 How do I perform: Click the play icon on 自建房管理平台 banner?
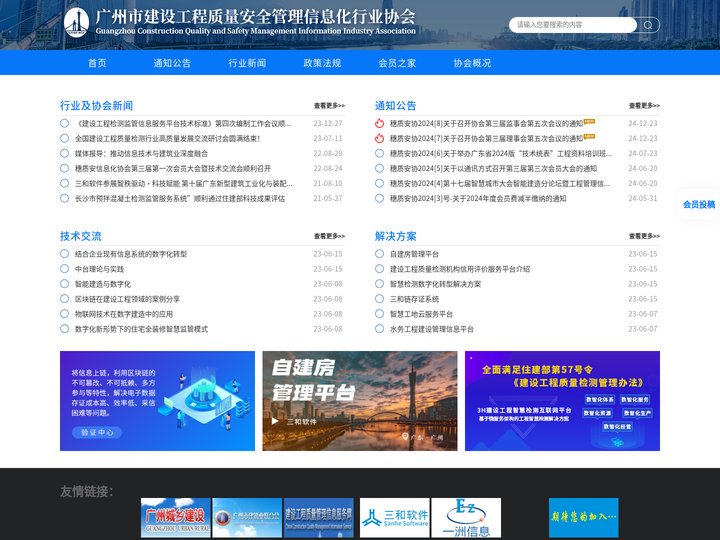pos(275,421)
